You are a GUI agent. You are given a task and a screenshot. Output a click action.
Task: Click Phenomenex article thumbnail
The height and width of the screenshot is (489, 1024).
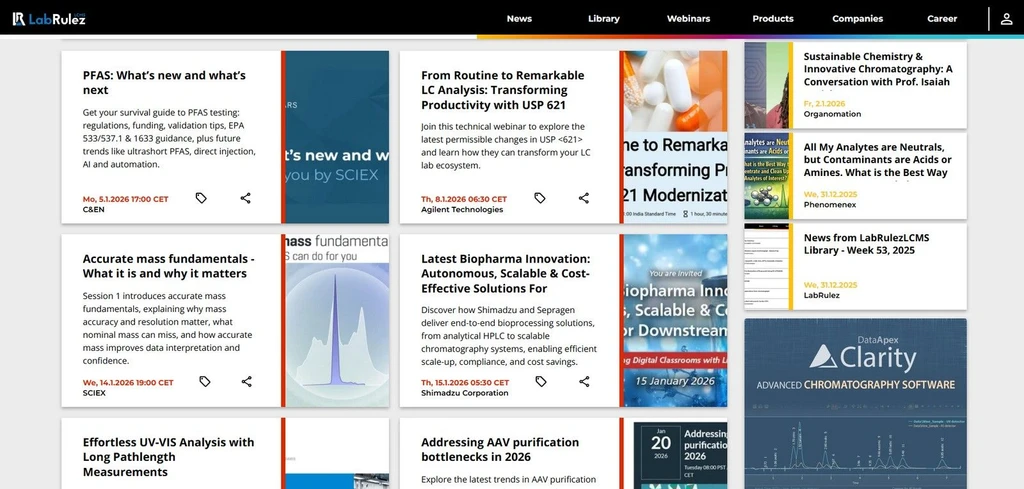click(767, 176)
